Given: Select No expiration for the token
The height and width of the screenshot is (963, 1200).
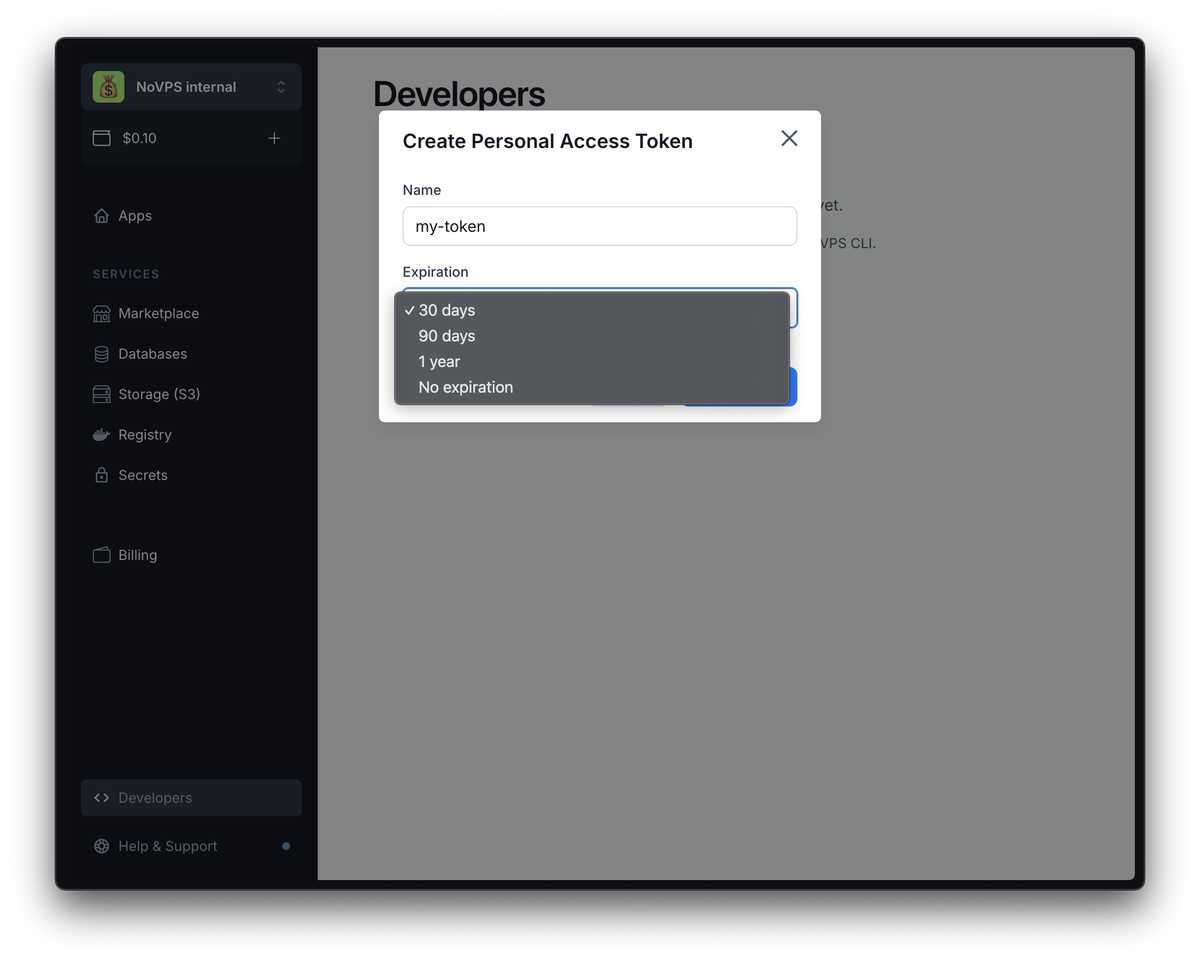Looking at the screenshot, I should pos(465,387).
